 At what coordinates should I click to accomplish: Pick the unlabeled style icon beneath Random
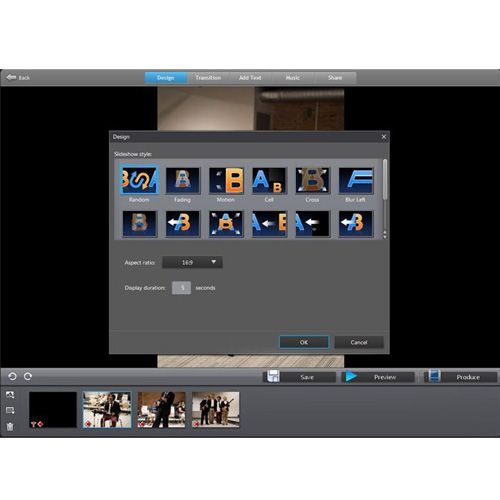click(139, 223)
